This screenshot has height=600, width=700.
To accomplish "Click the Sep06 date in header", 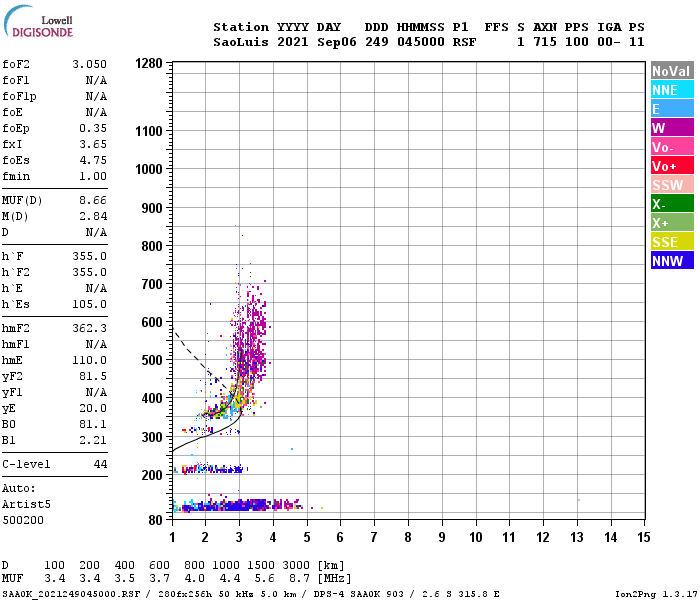I will coord(337,42).
